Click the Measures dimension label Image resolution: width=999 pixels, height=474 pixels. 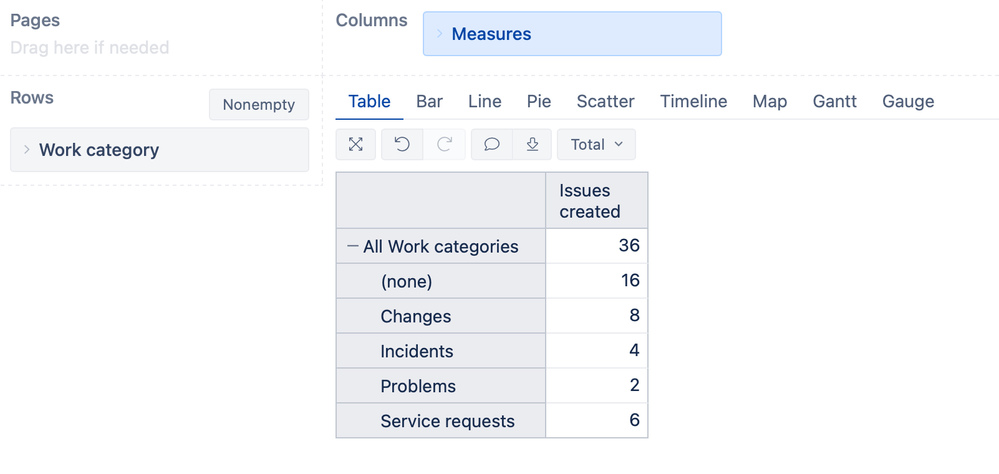[491, 34]
